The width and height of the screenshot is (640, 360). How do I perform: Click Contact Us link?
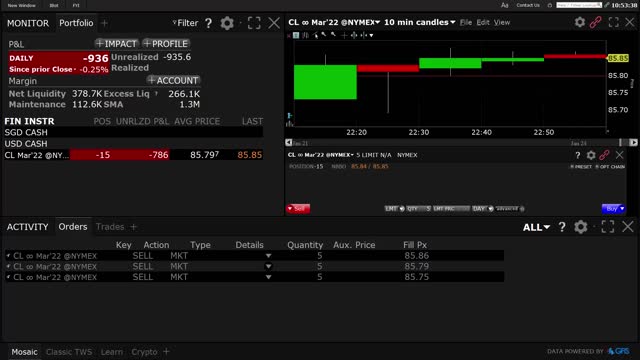528,5
